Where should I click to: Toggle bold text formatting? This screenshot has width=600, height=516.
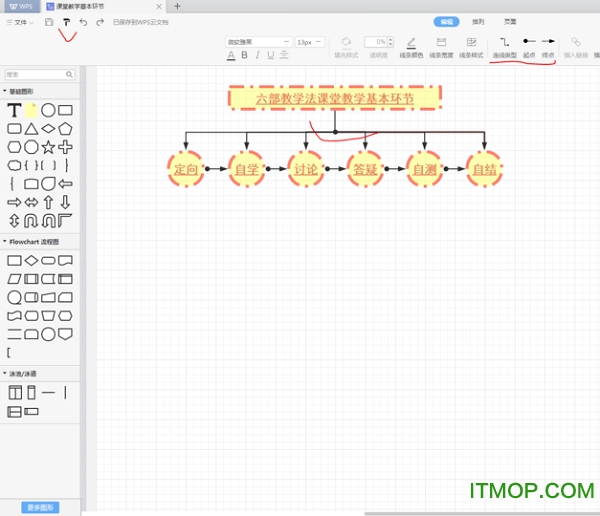tap(243, 56)
